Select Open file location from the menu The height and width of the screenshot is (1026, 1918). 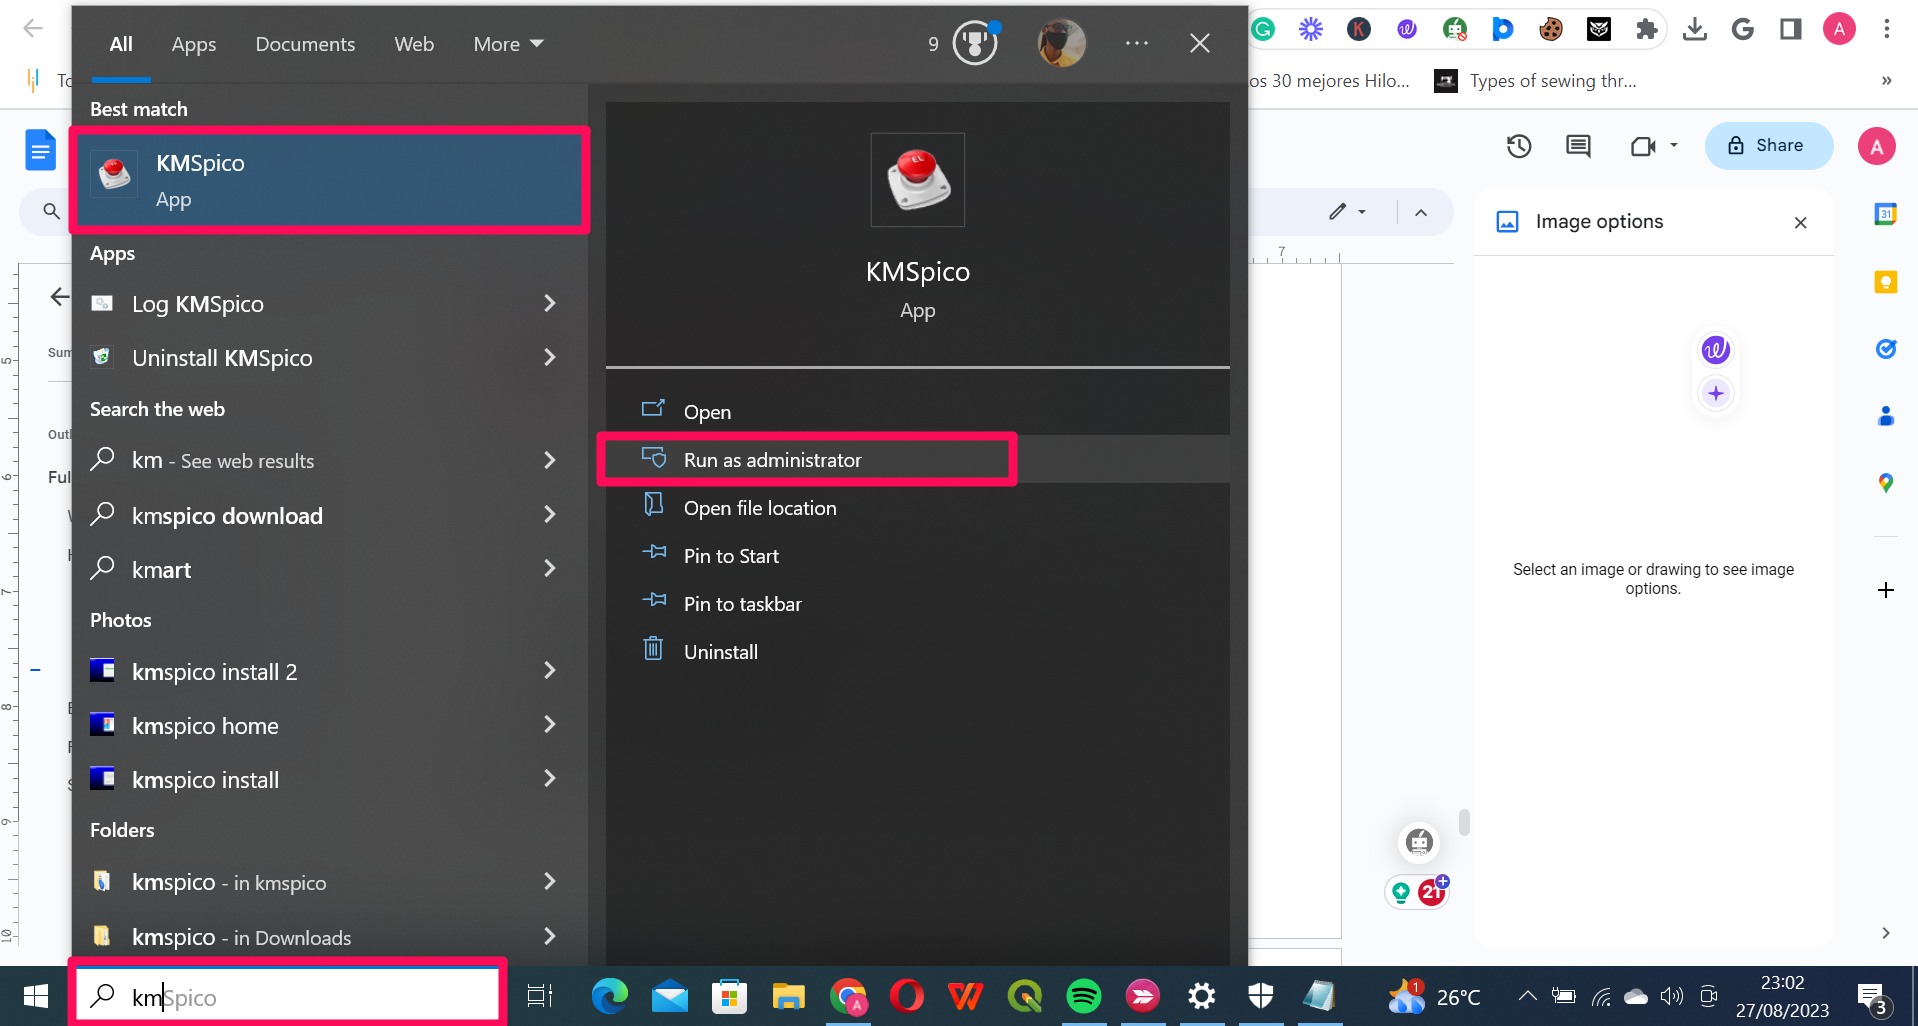point(759,507)
